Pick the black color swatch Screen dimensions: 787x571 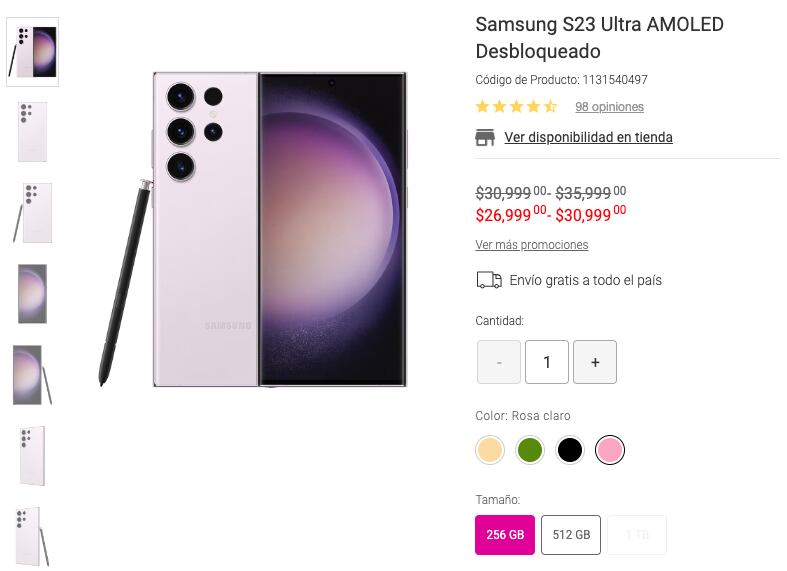pyautogui.click(x=570, y=450)
